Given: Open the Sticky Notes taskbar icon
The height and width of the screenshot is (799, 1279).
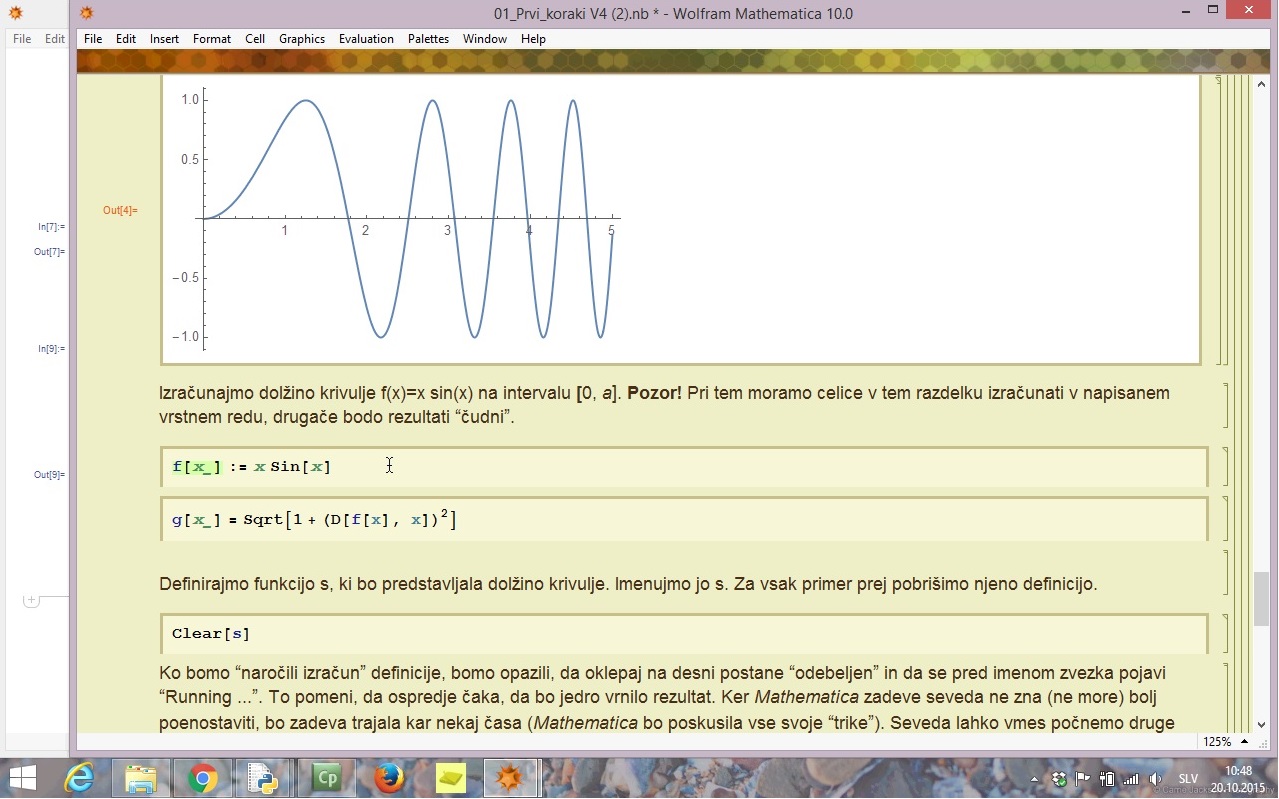Looking at the screenshot, I should [451, 778].
